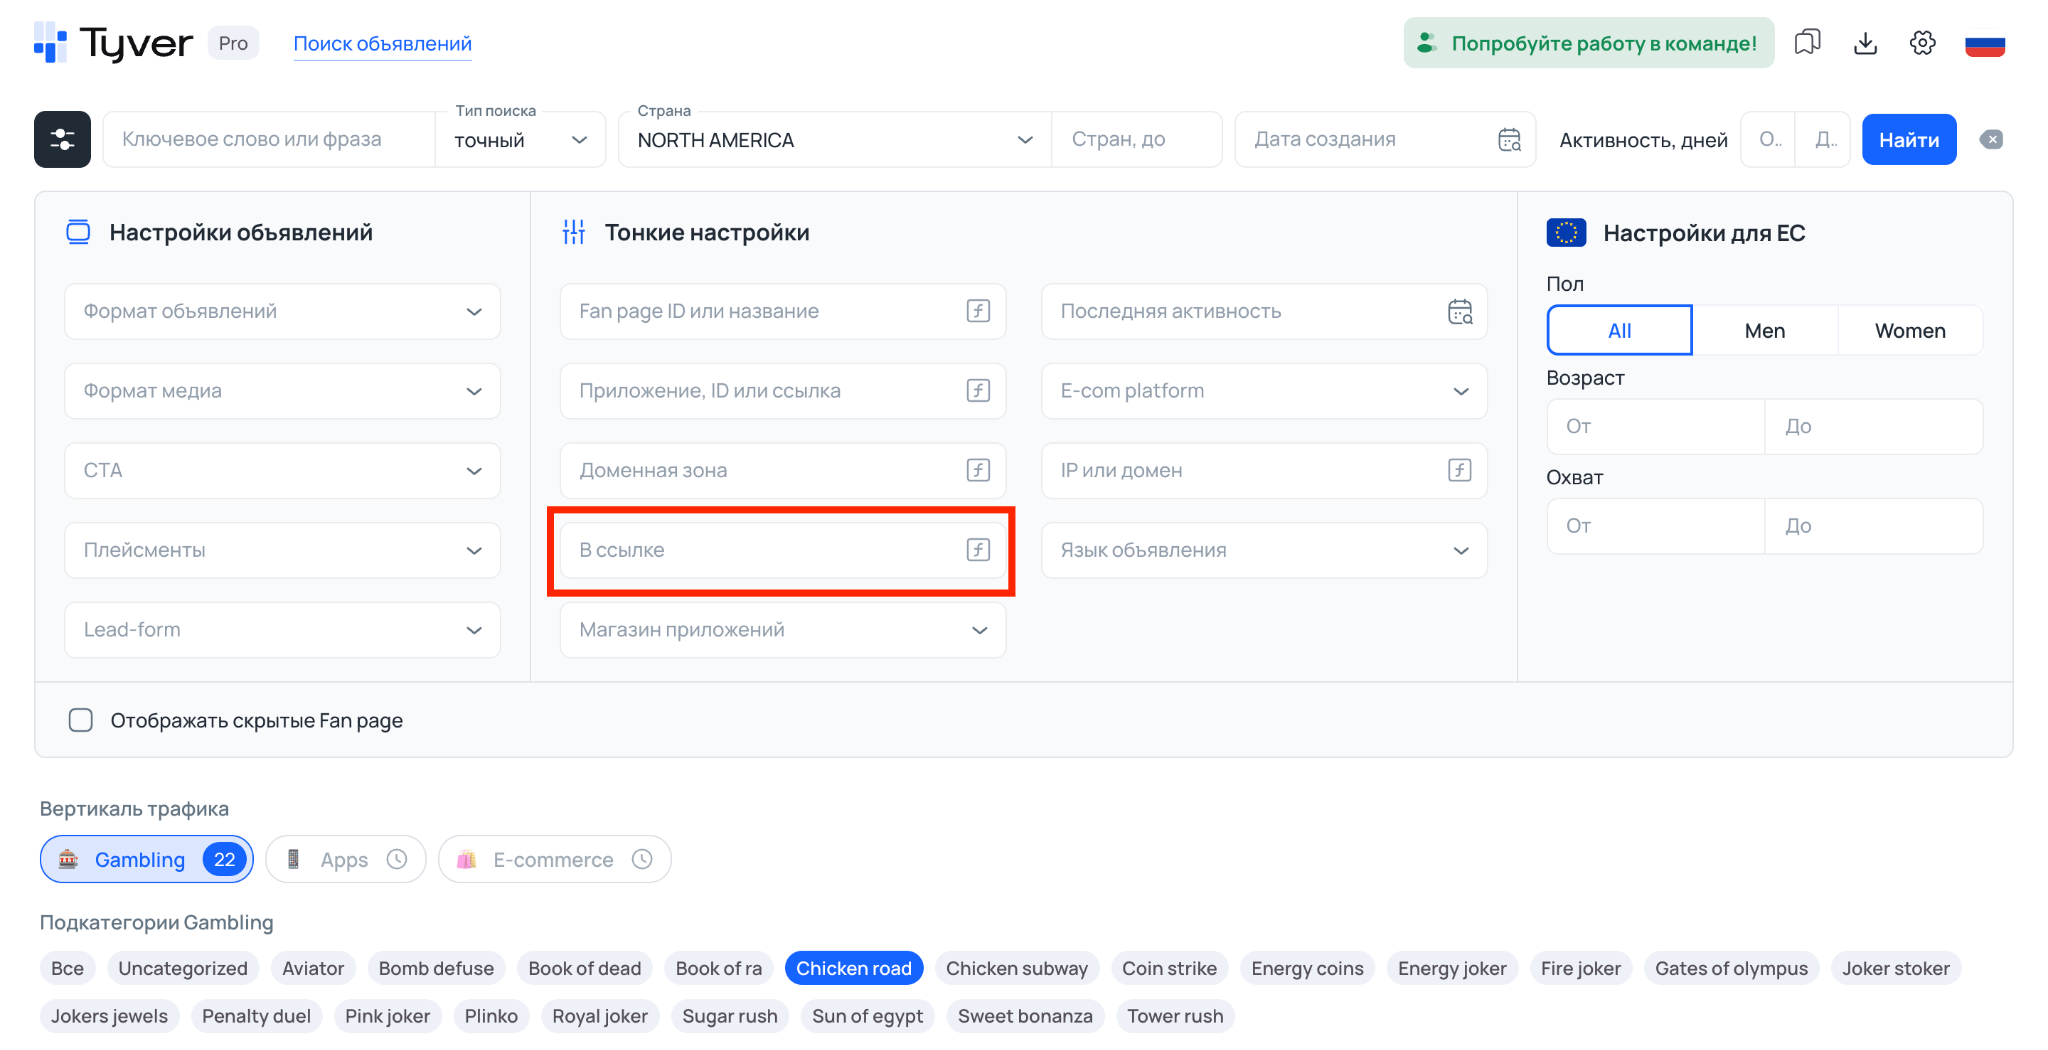Focus Стран, до input

click(x=1137, y=140)
